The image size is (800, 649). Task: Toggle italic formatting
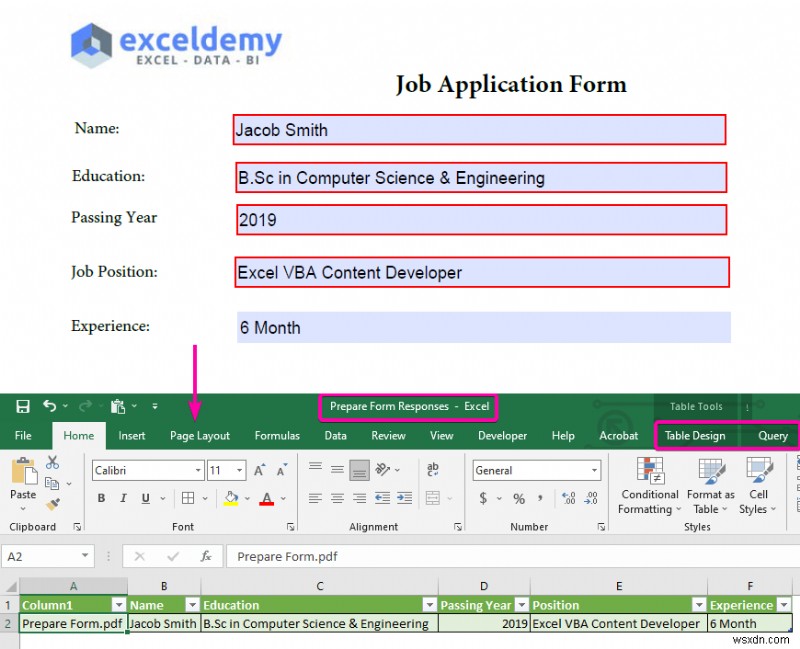click(x=123, y=497)
